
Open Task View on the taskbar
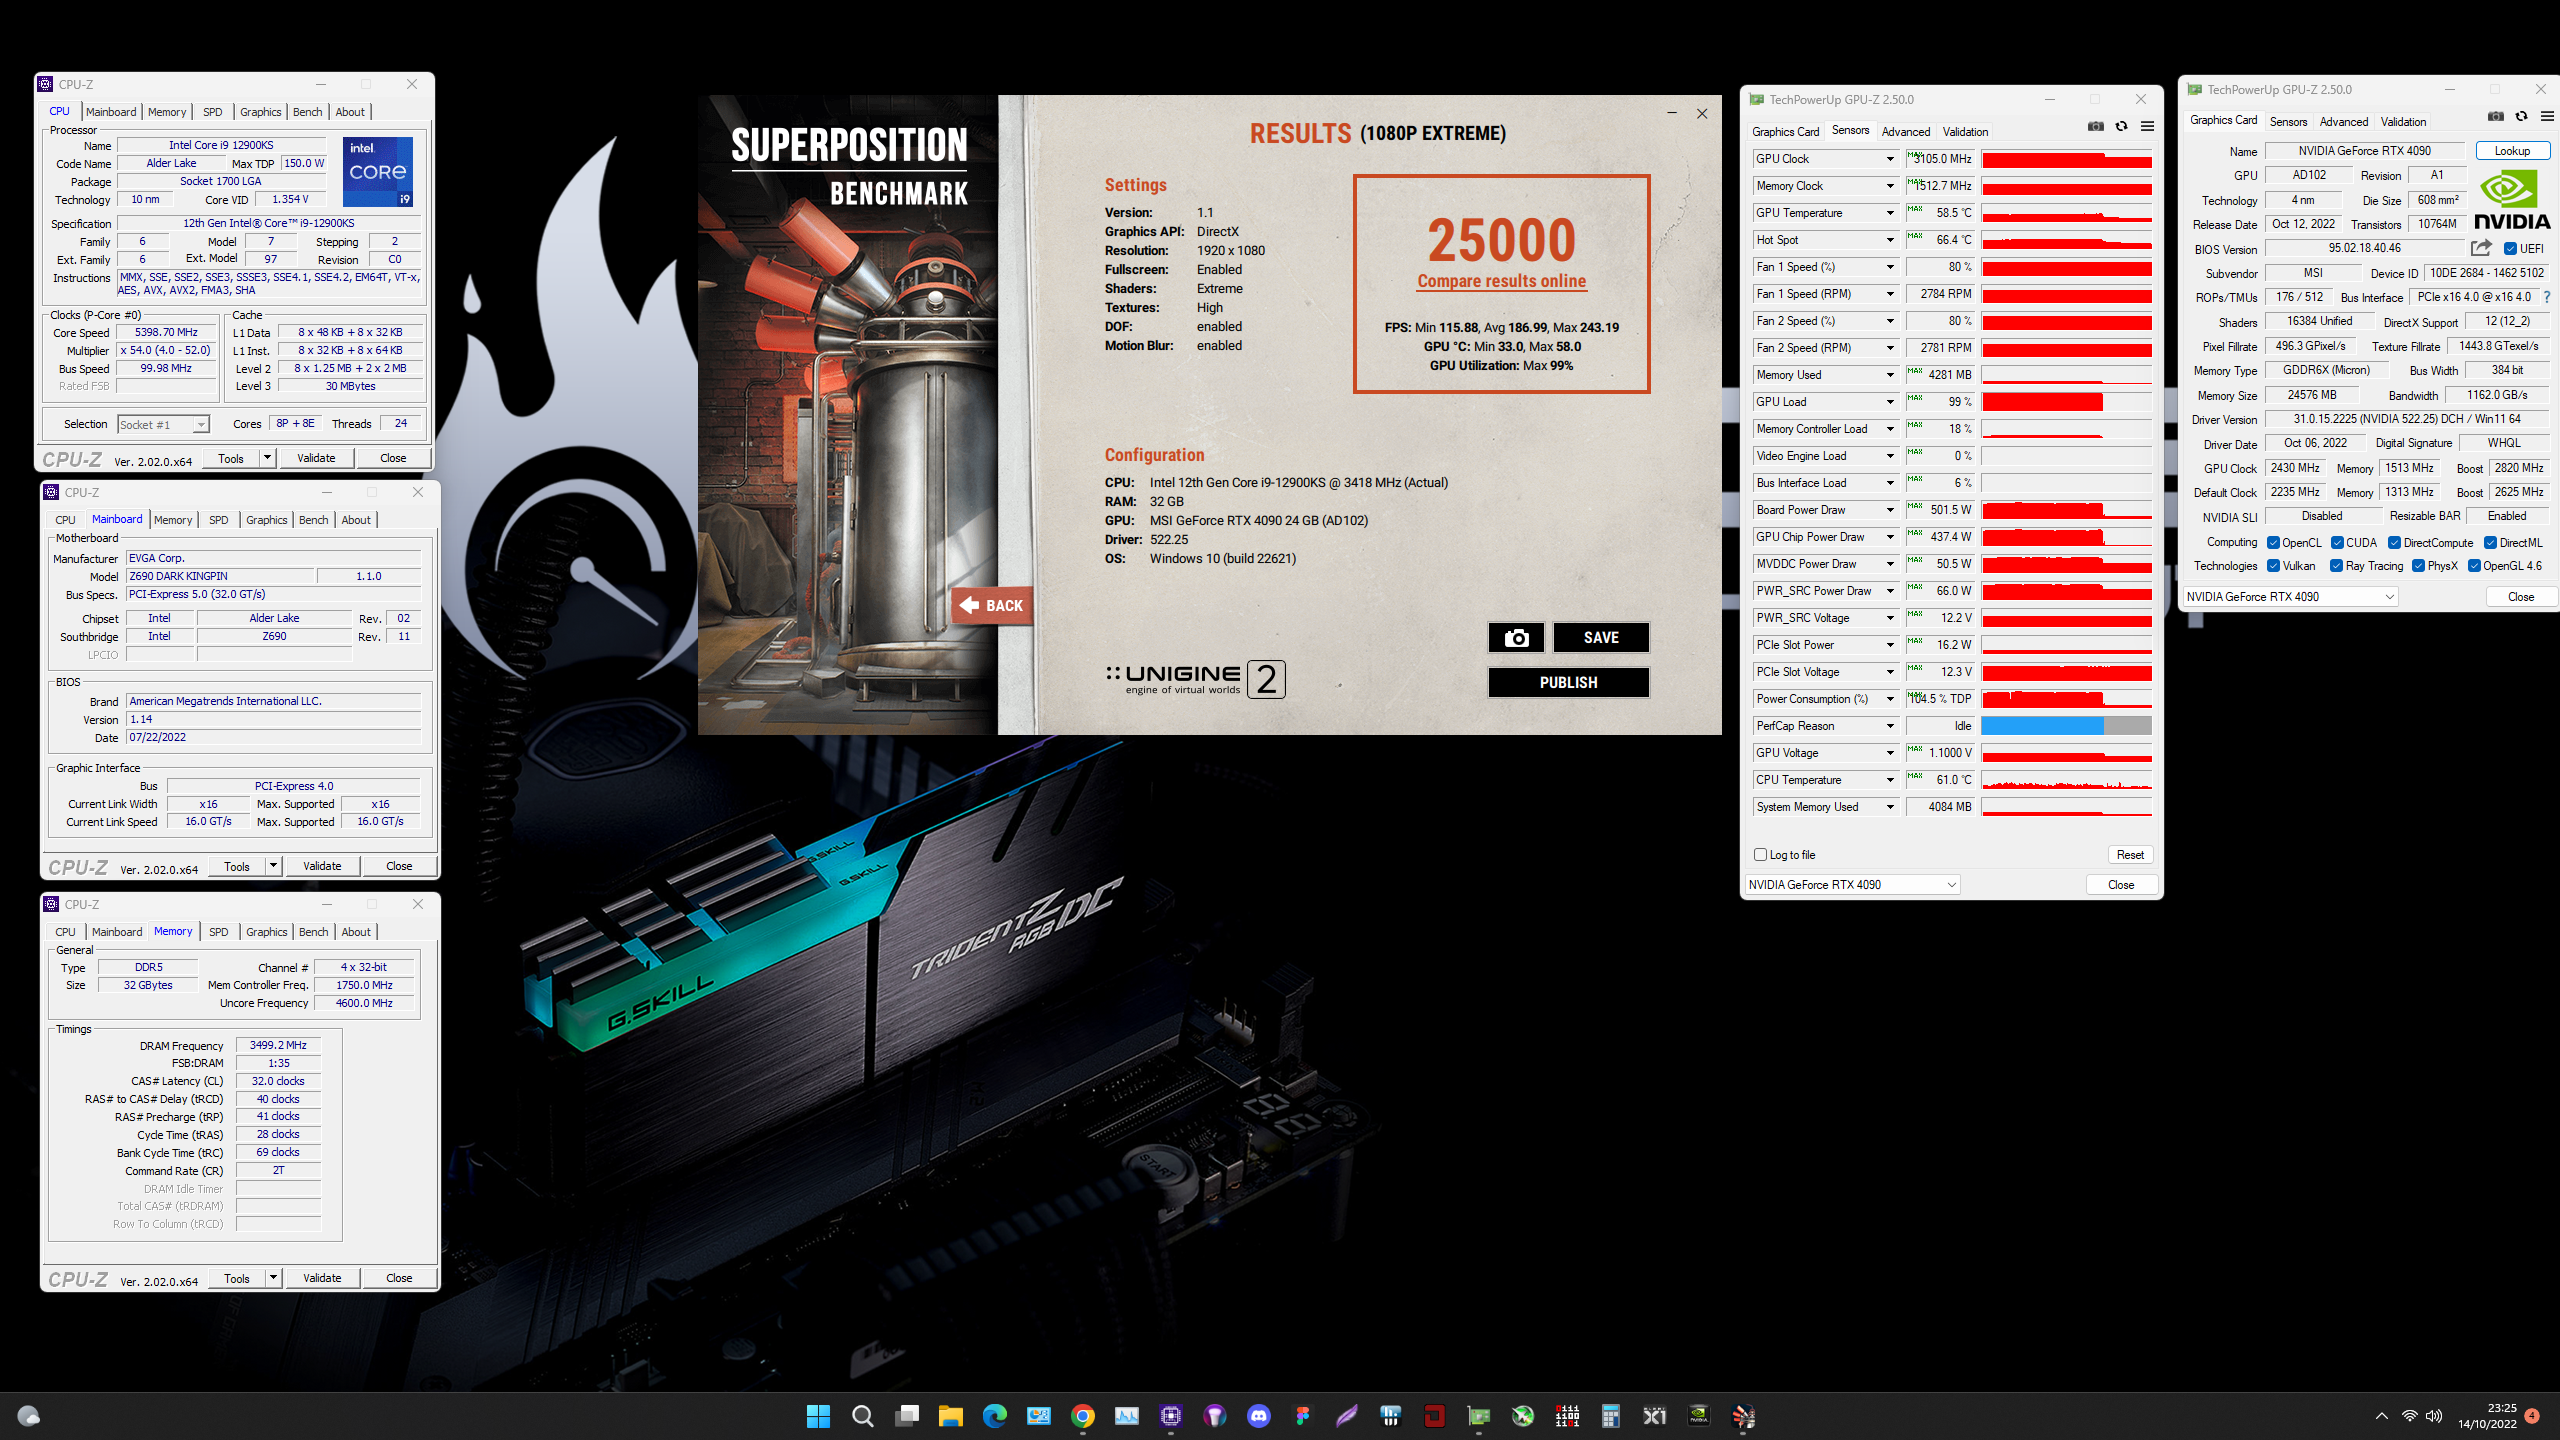point(907,1416)
